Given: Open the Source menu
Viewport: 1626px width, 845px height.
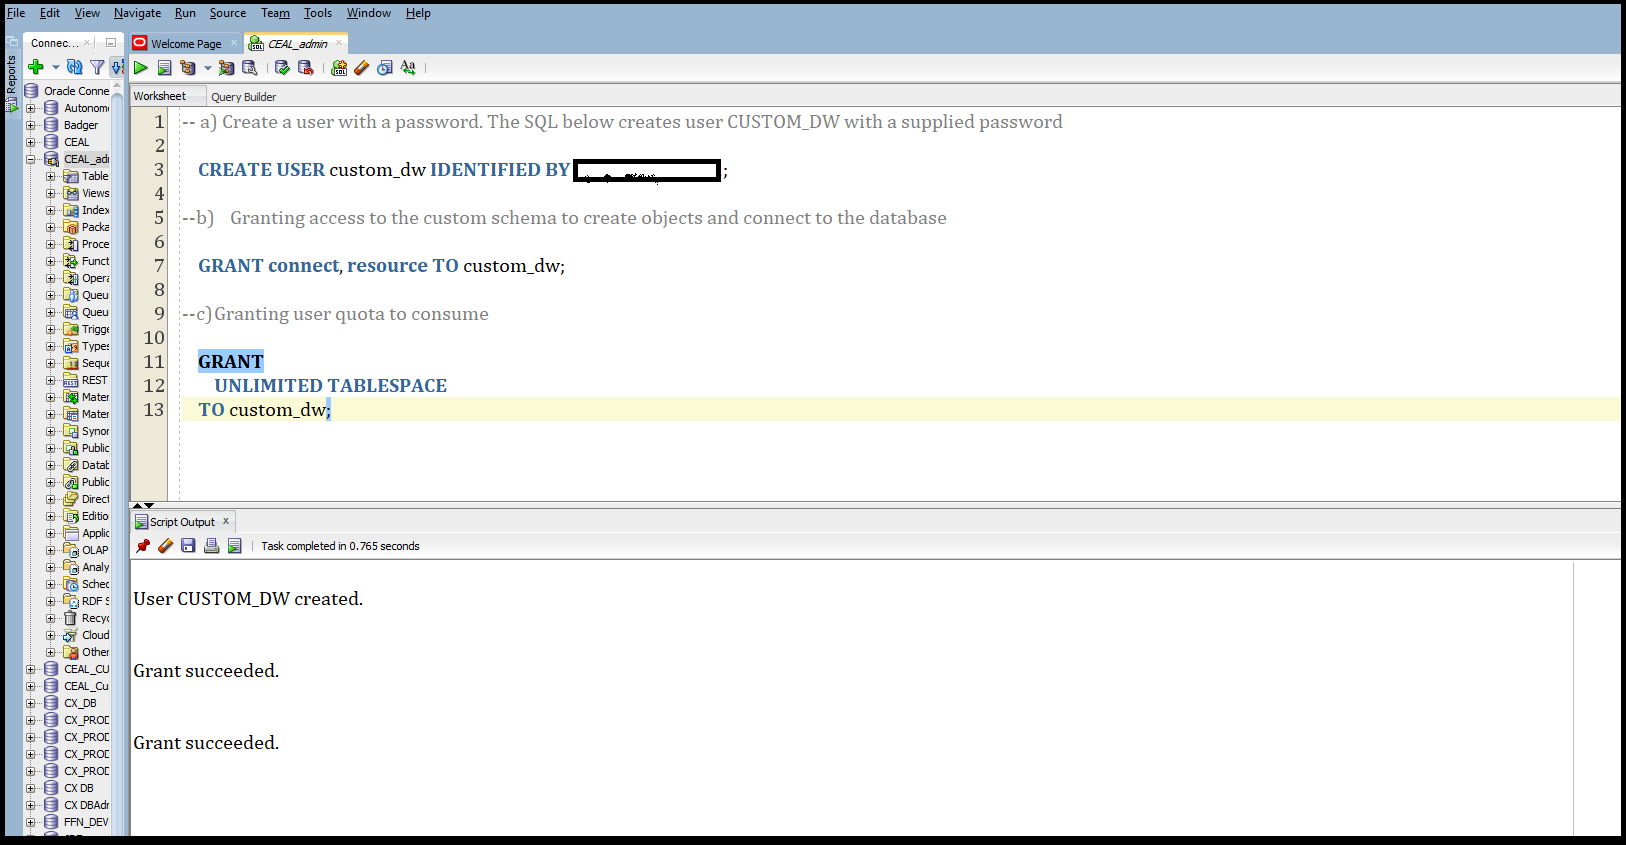Looking at the screenshot, I should click(x=228, y=13).
